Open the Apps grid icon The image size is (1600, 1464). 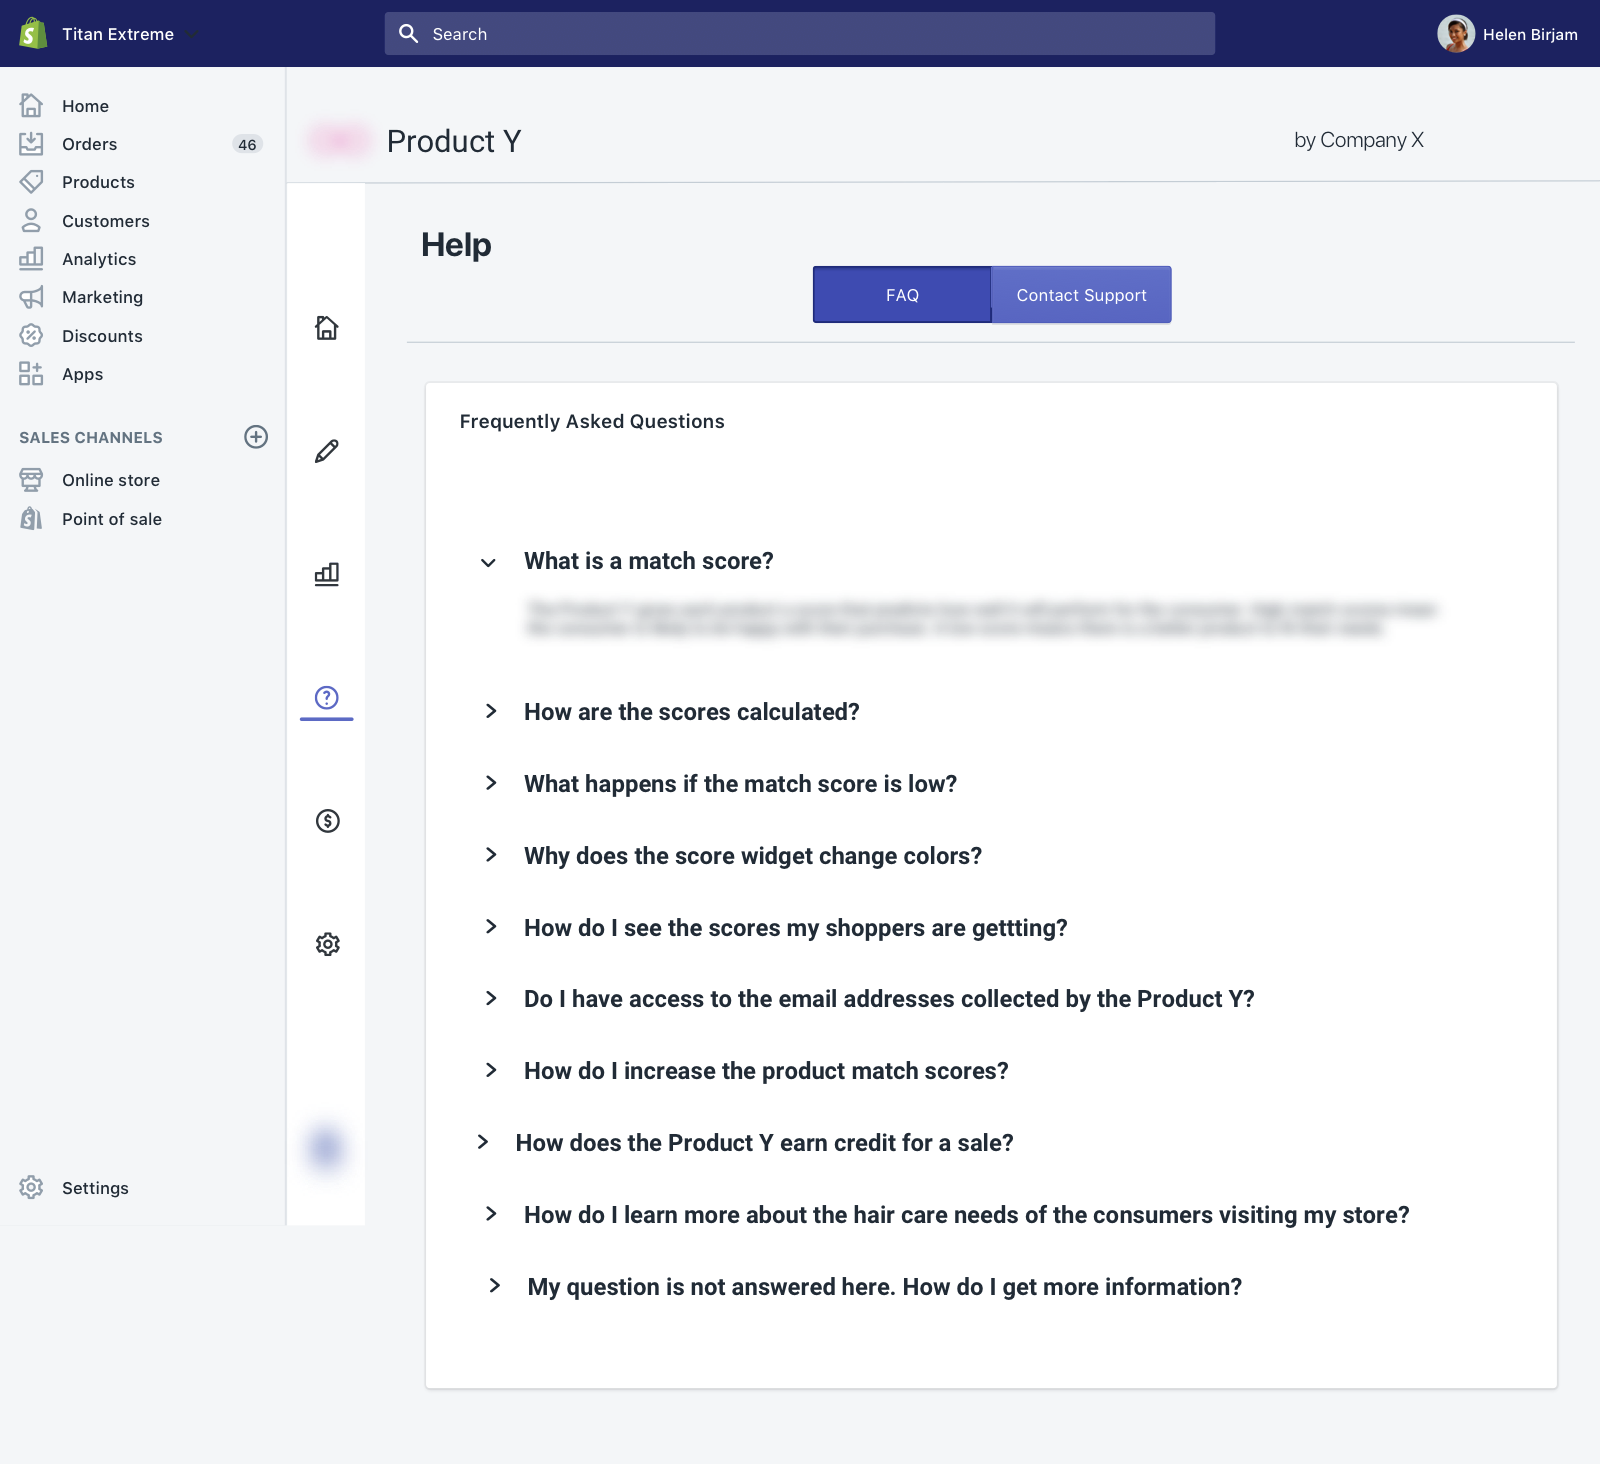(31, 374)
